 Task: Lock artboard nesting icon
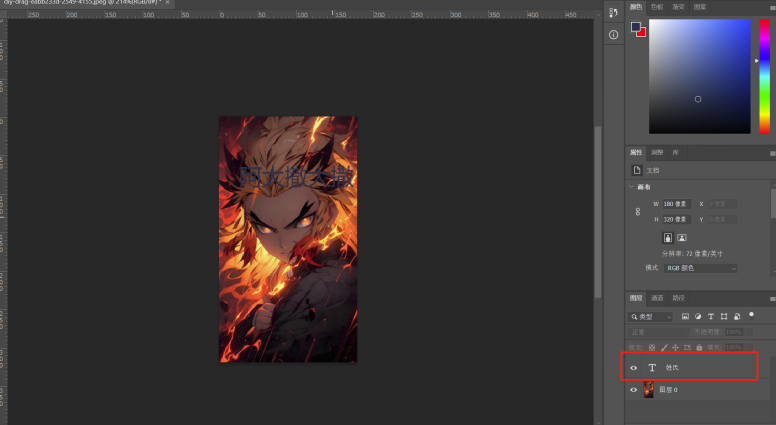[x=687, y=348]
